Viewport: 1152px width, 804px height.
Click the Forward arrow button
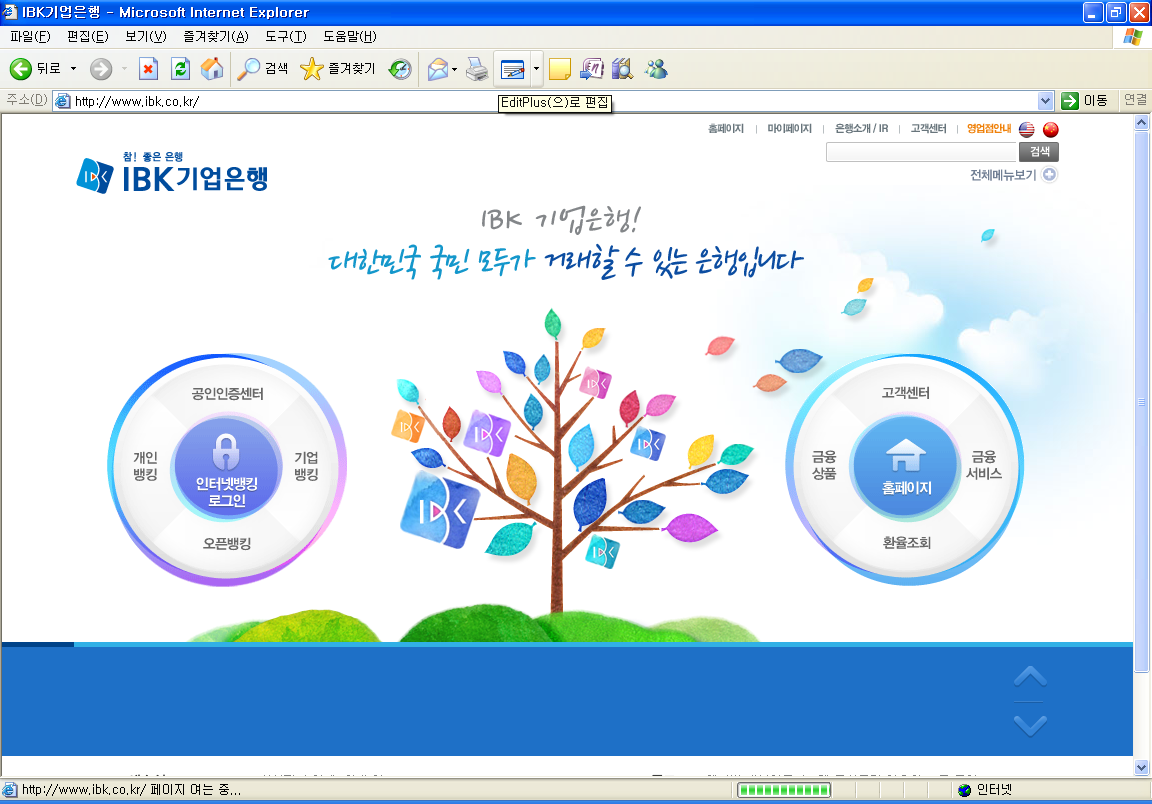click(101, 69)
